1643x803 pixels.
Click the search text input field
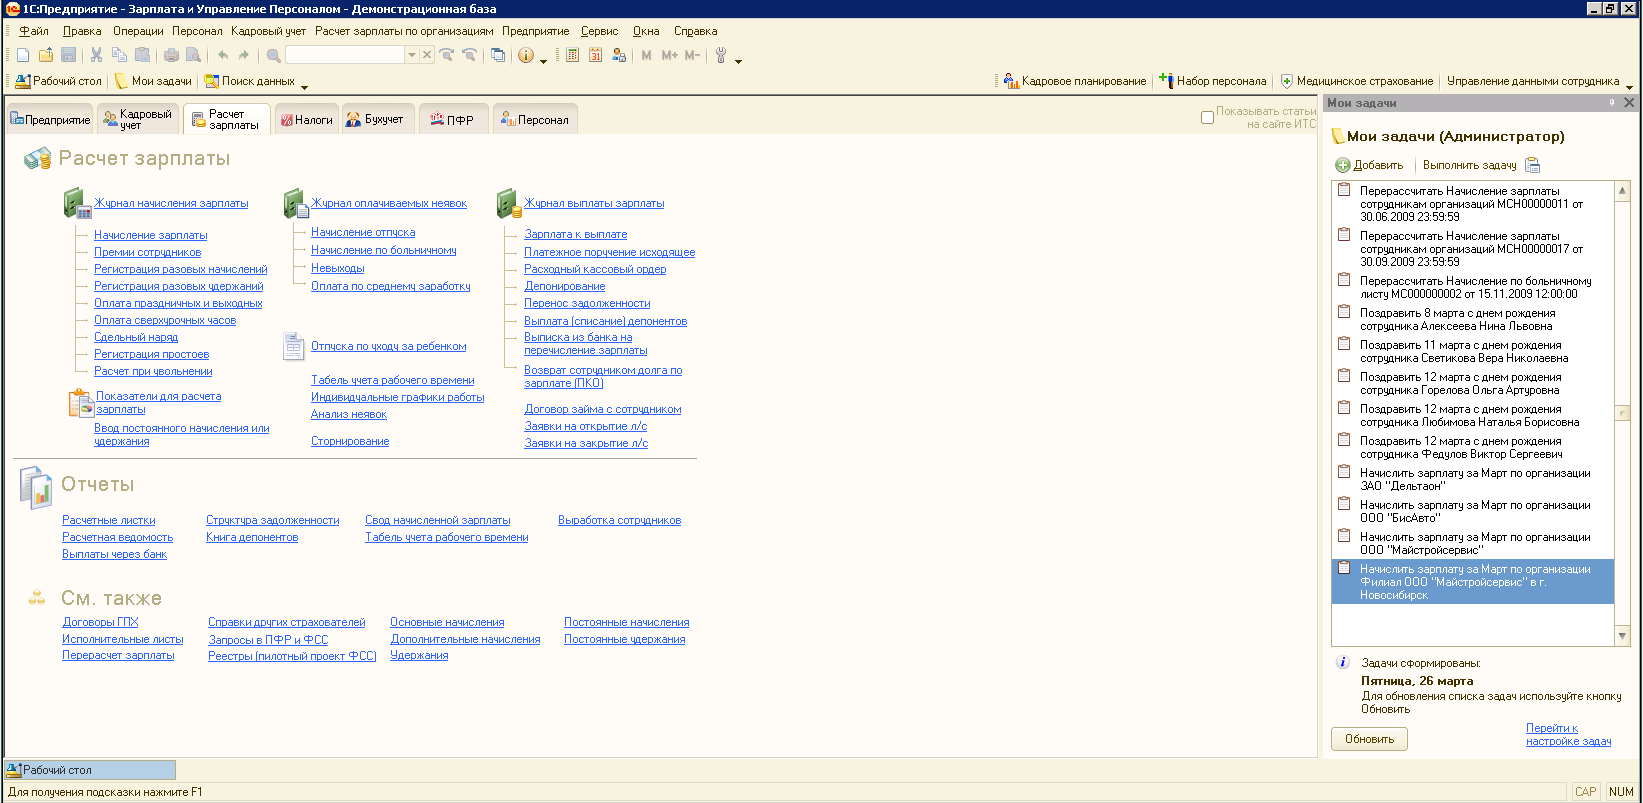tap(345, 55)
